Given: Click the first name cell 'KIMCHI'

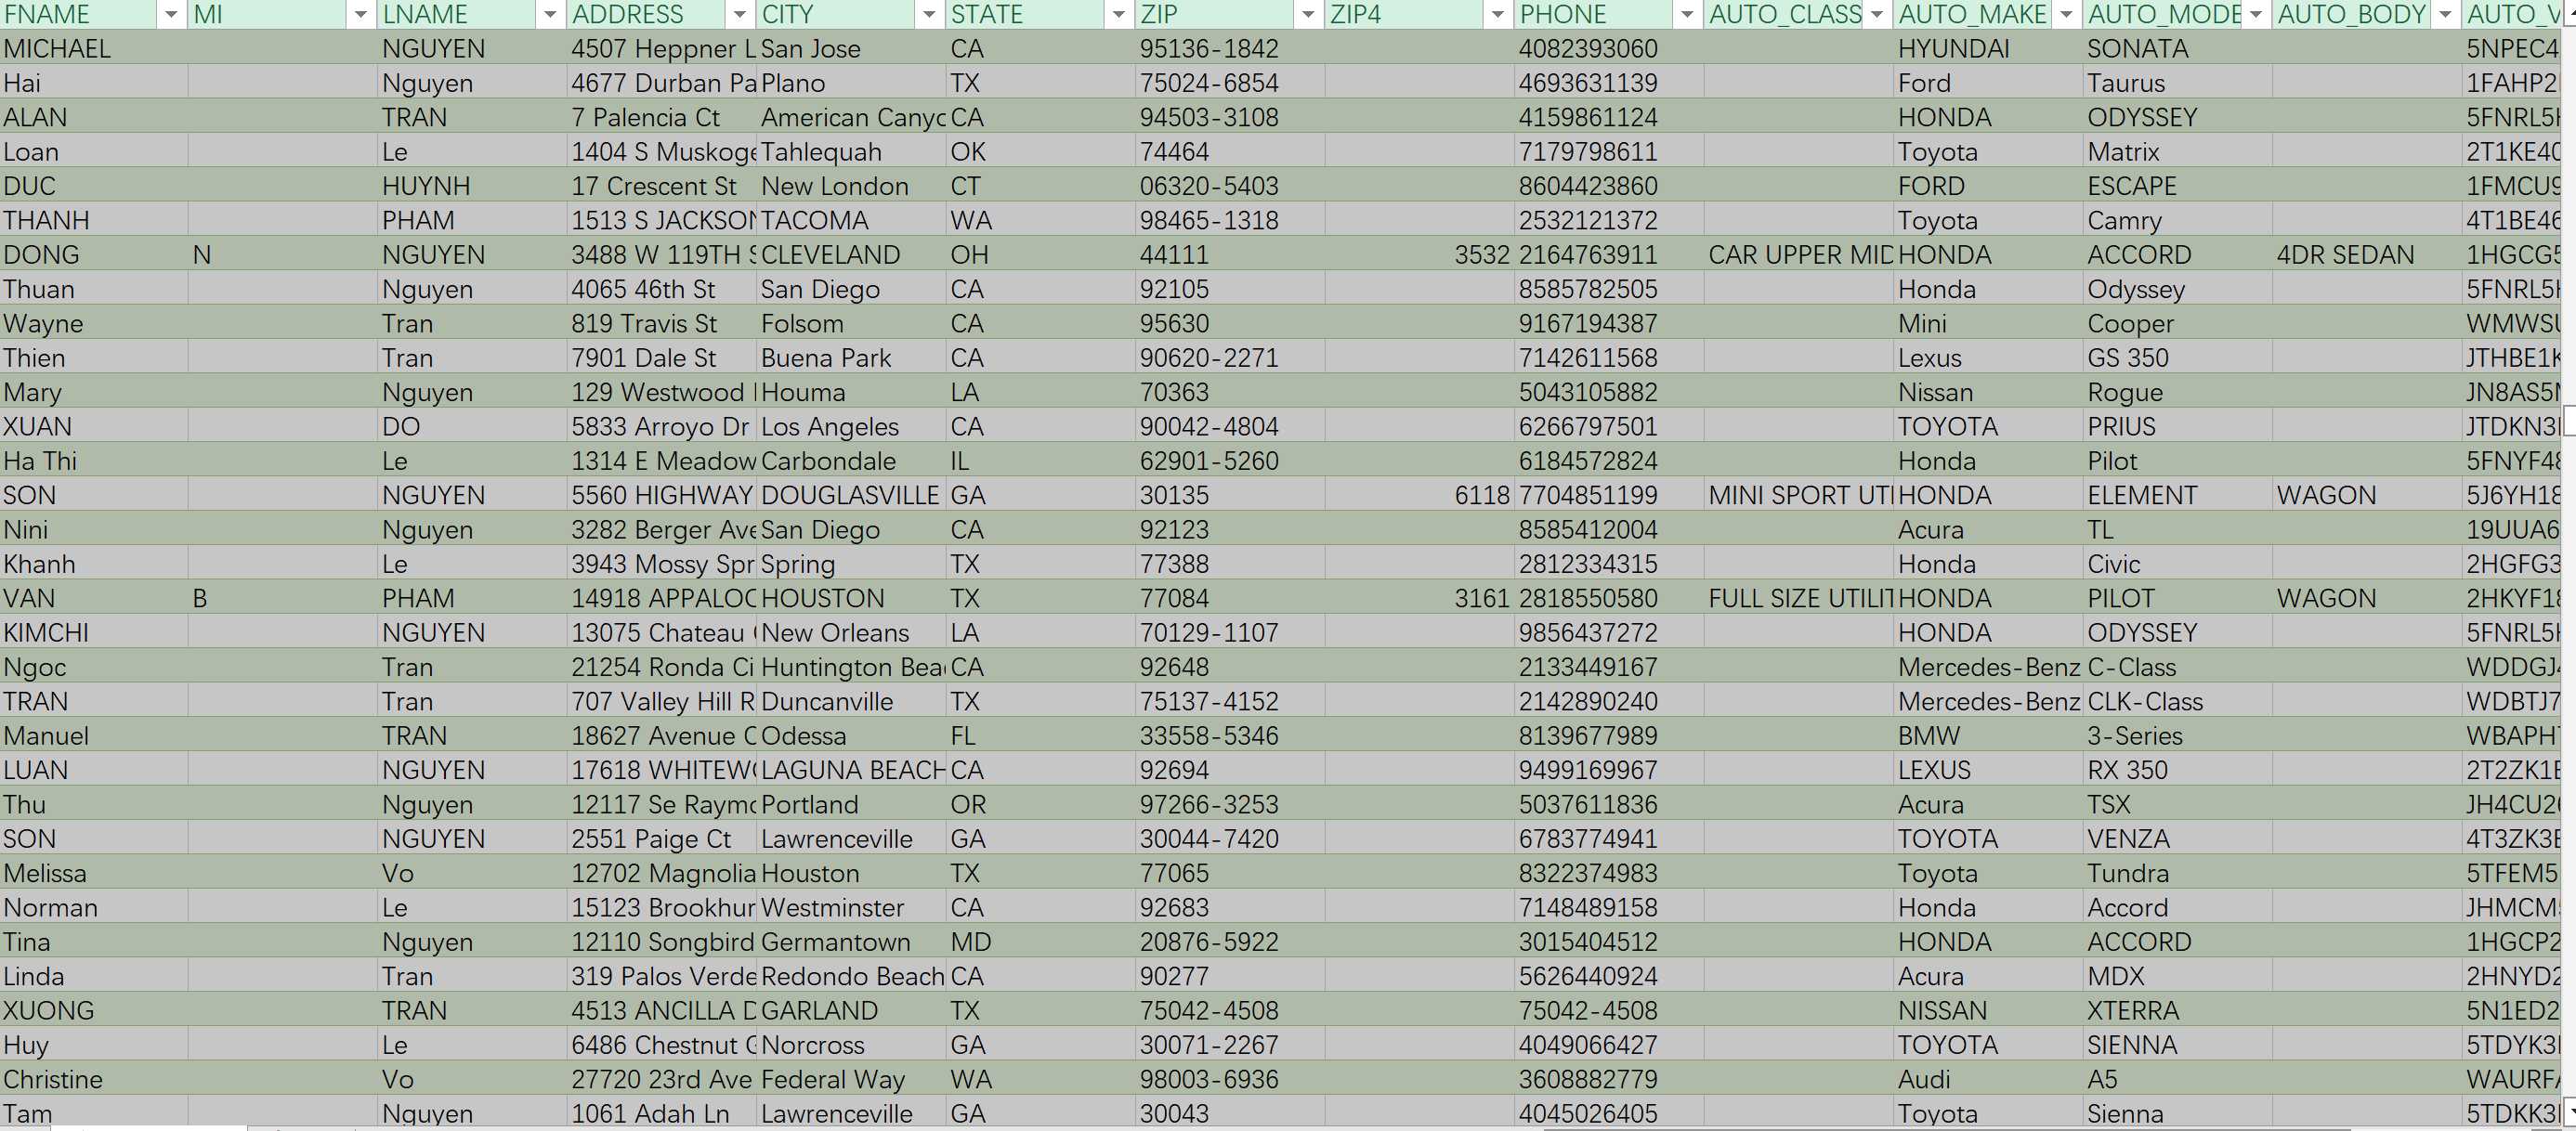Looking at the screenshot, I should tap(94, 632).
